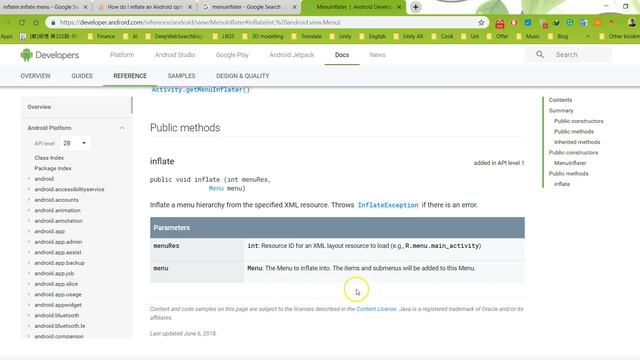Open the Chrome profile avatar
Screen dimensions: 640x360
click(632, 22)
